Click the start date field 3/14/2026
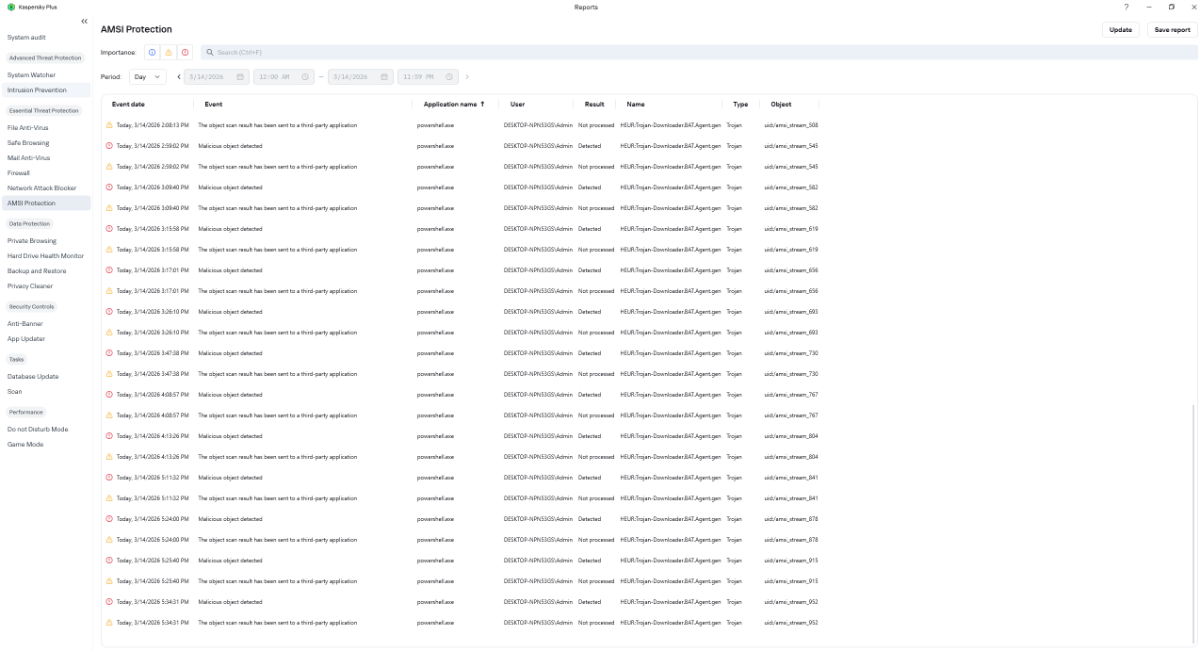 [x=217, y=77]
